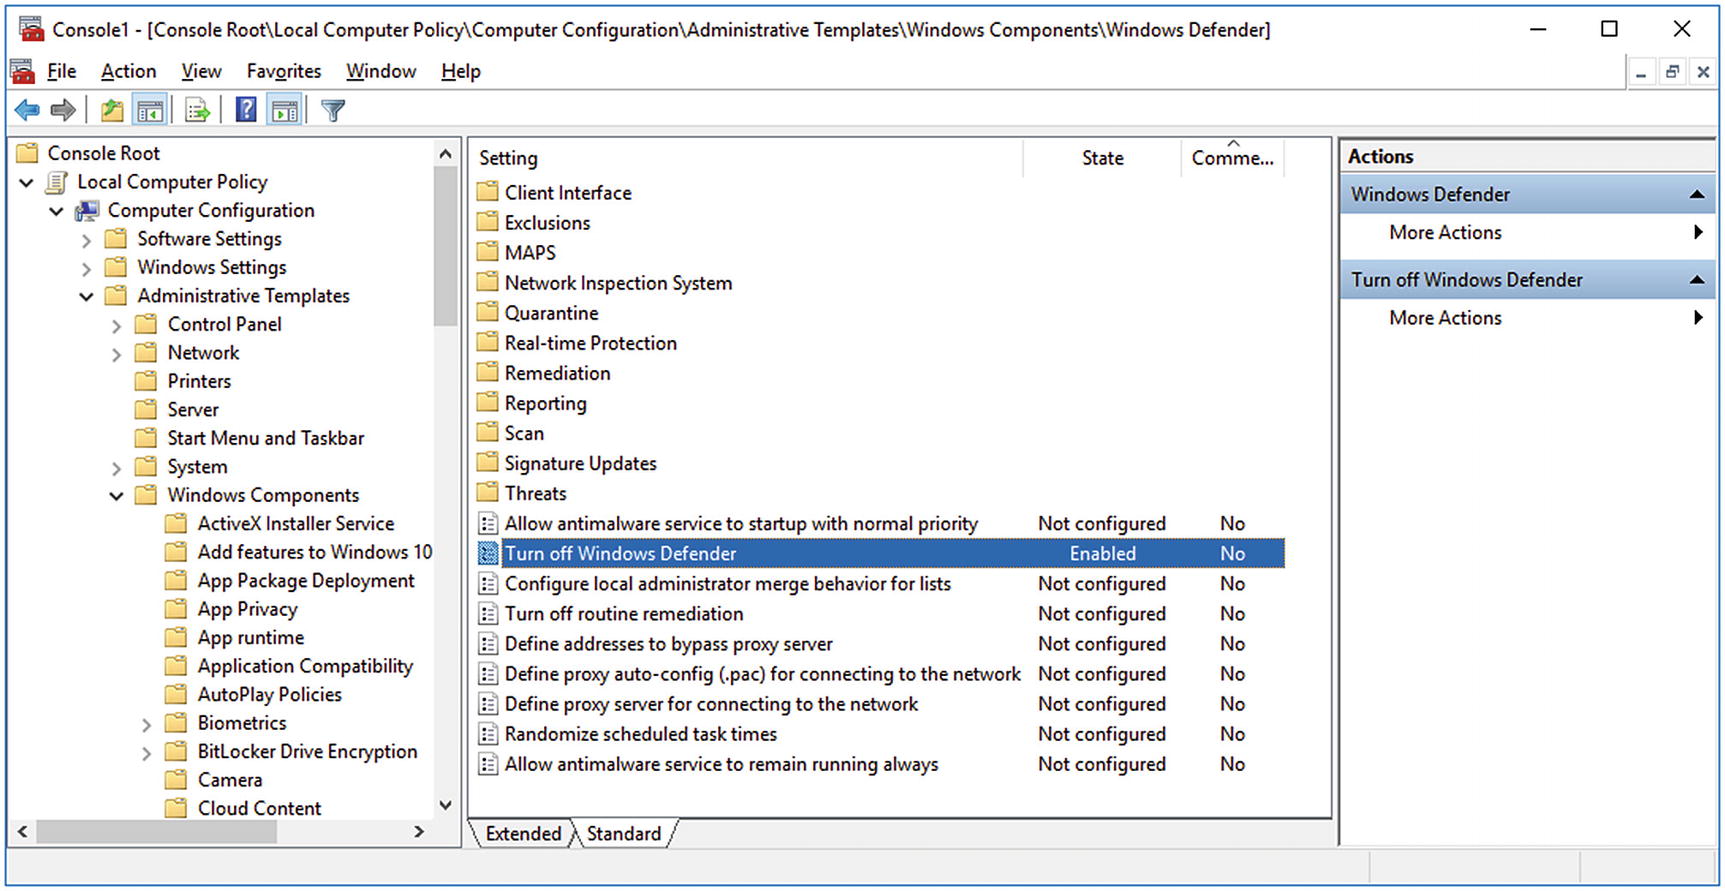Select App Privacy in the tree
Screen dimensions: 1725x891
point(247,609)
